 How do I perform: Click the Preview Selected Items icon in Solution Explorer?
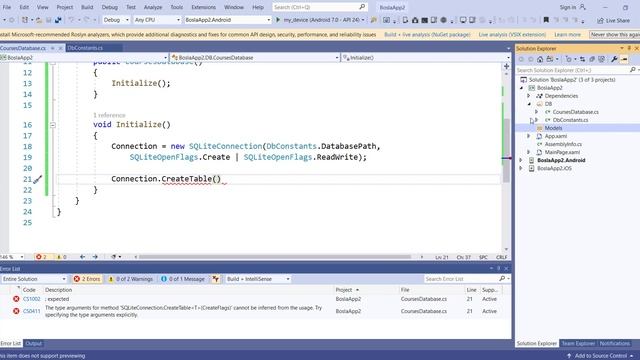tap(624, 59)
